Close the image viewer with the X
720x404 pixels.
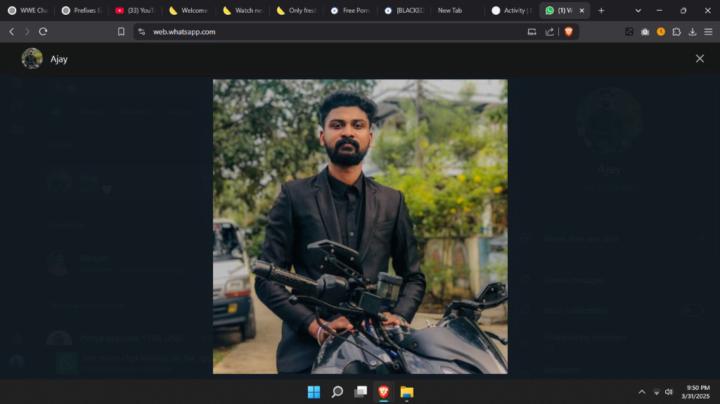[x=699, y=59]
